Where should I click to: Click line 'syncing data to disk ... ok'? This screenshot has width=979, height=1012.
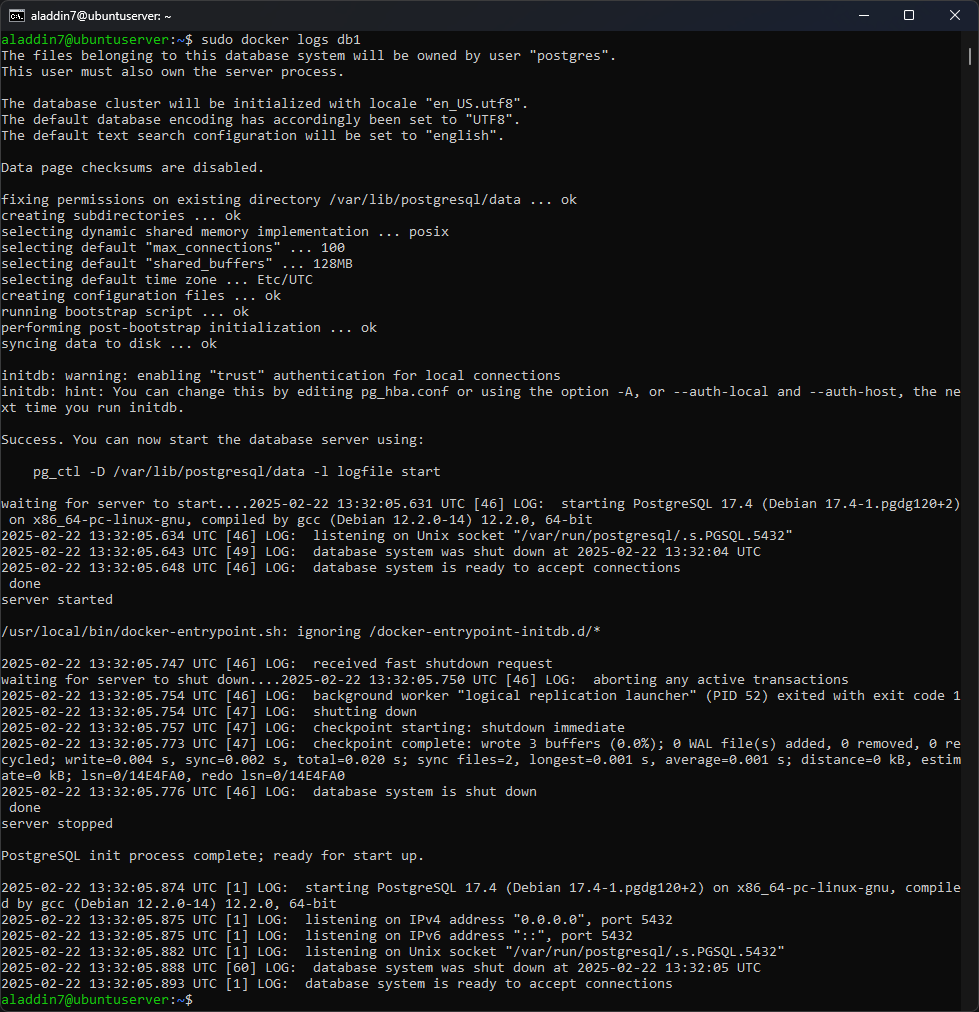[109, 344]
